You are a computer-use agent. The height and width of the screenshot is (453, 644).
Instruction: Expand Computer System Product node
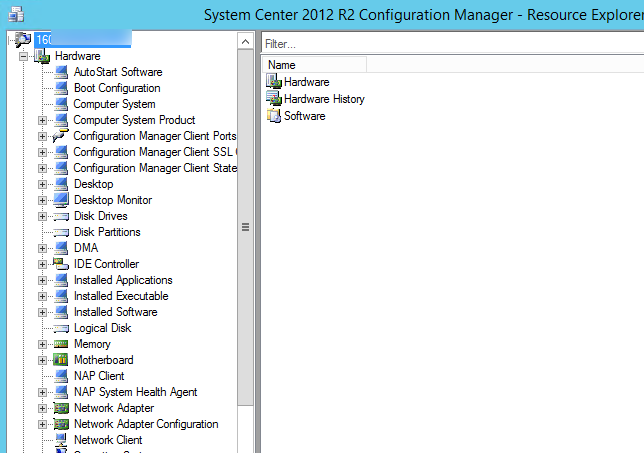[x=42, y=120]
